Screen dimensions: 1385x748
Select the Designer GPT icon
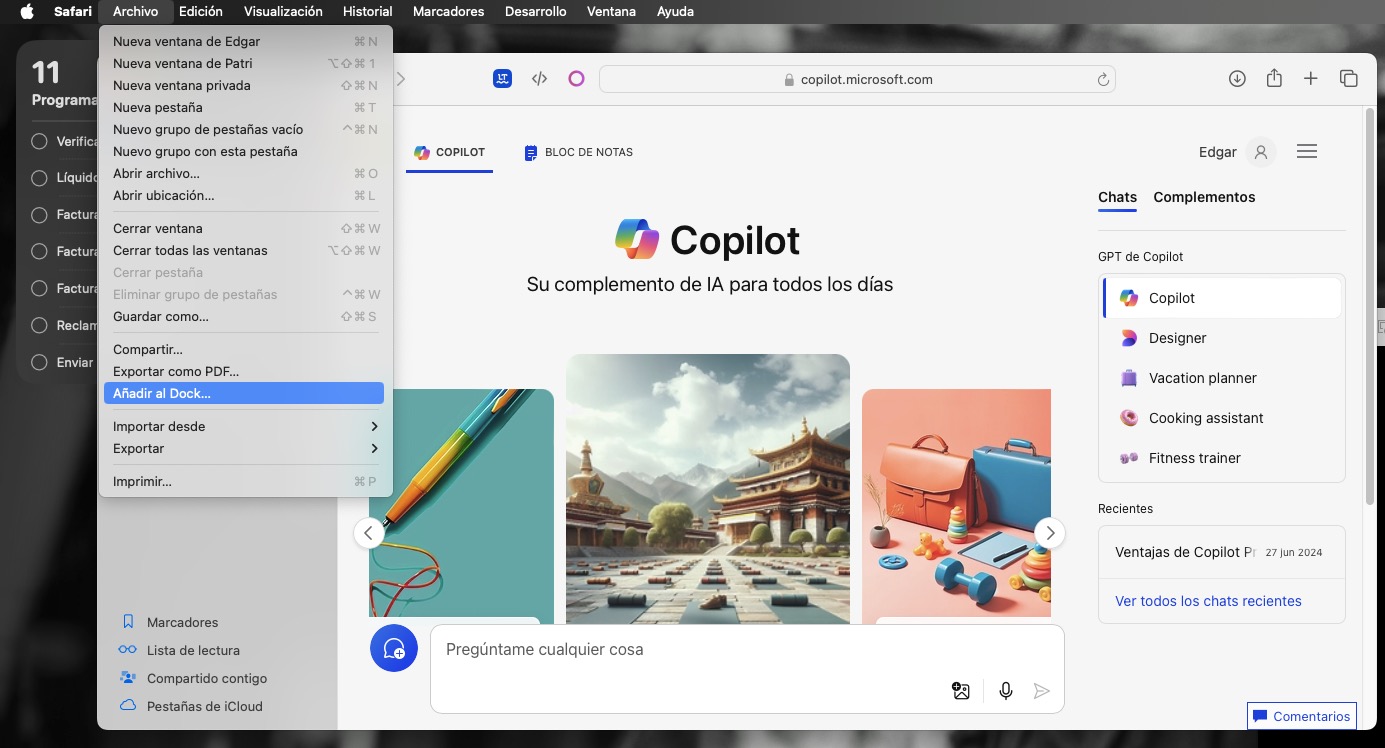point(1130,338)
